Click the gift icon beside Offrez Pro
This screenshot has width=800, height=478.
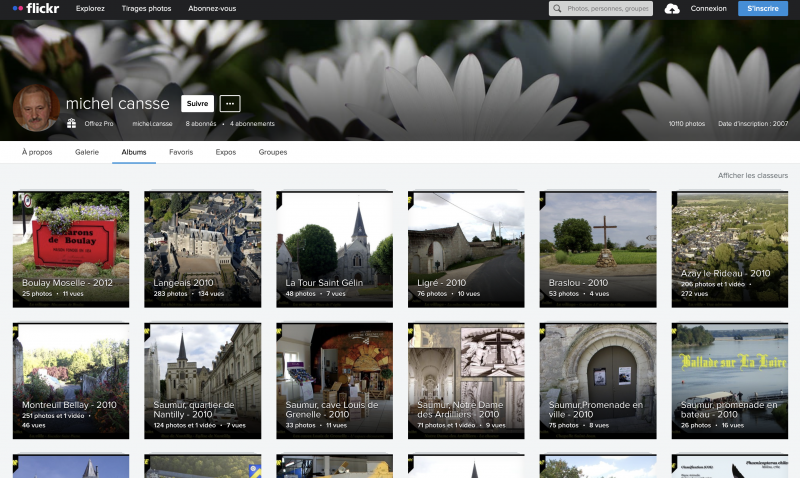pos(72,123)
